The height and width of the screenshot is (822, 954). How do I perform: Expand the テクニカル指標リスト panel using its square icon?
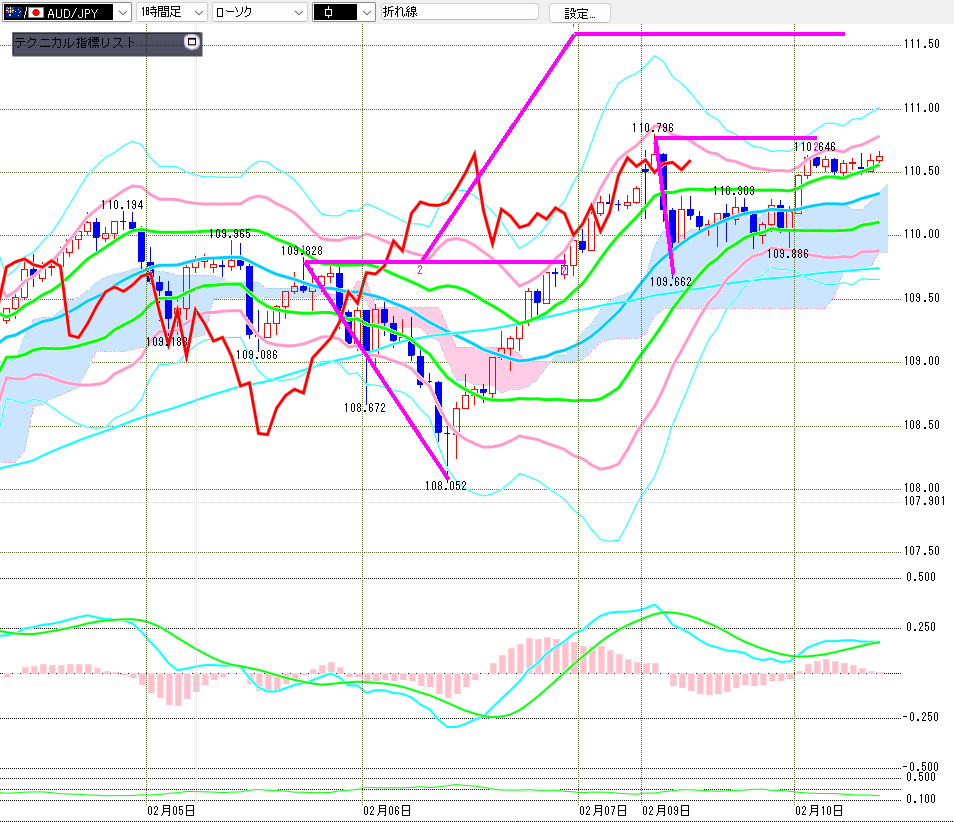click(x=192, y=43)
